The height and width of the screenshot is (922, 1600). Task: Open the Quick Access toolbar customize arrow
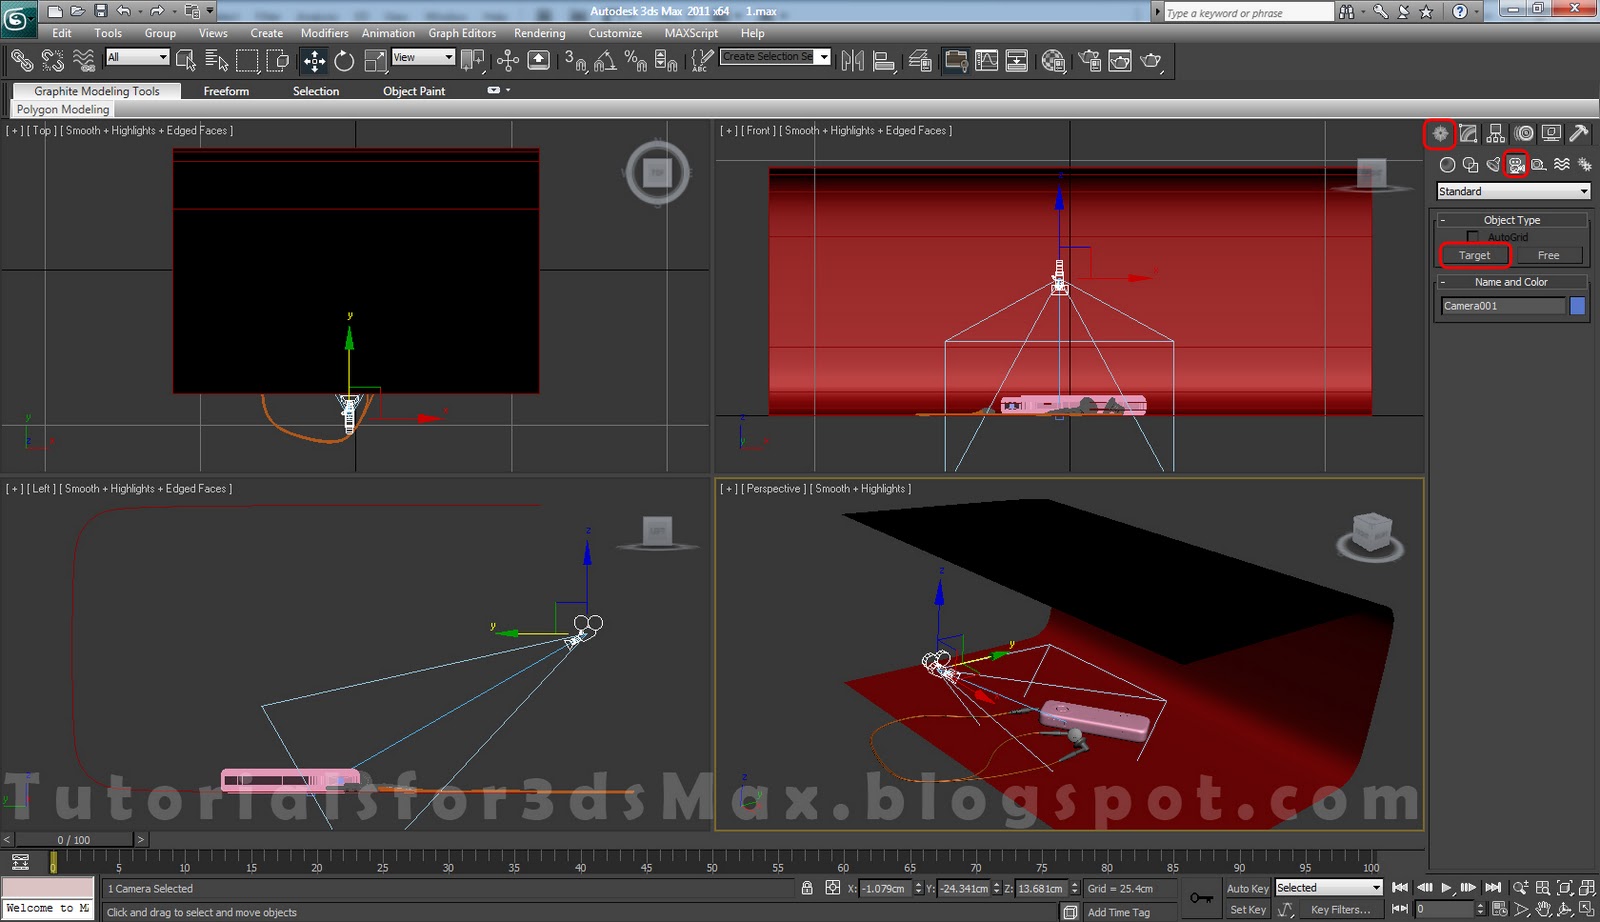pyautogui.click(x=210, y=11)
